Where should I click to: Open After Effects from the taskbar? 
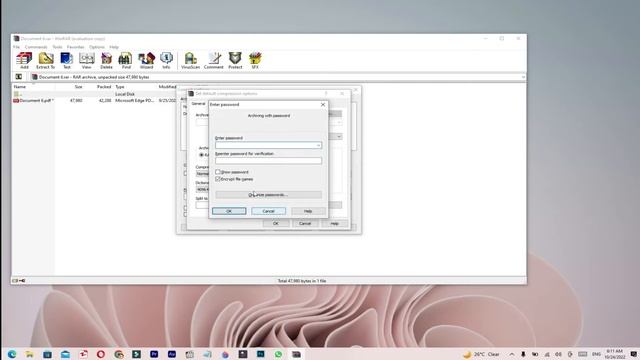pyautogui.click(x=172, y=354)
